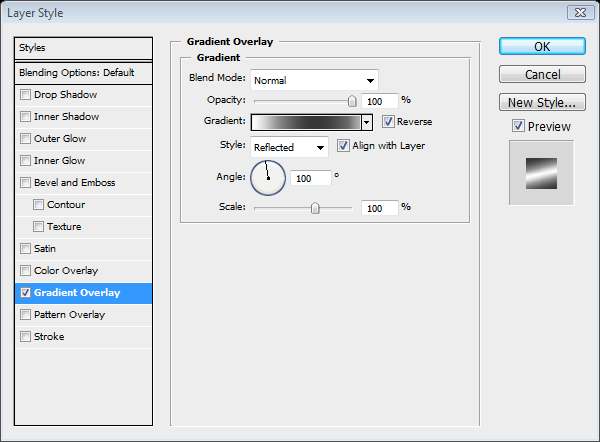Click the gradient color bar swatch
Image resolution: width=600 pixels, height=442 pixels.
[x=305, y=122]
